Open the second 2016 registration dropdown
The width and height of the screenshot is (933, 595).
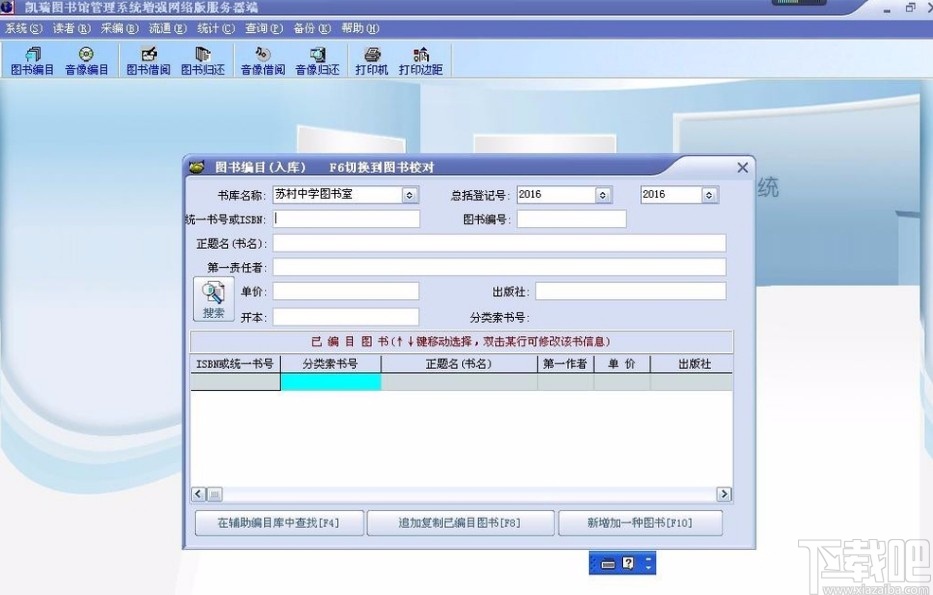(707, 195)
